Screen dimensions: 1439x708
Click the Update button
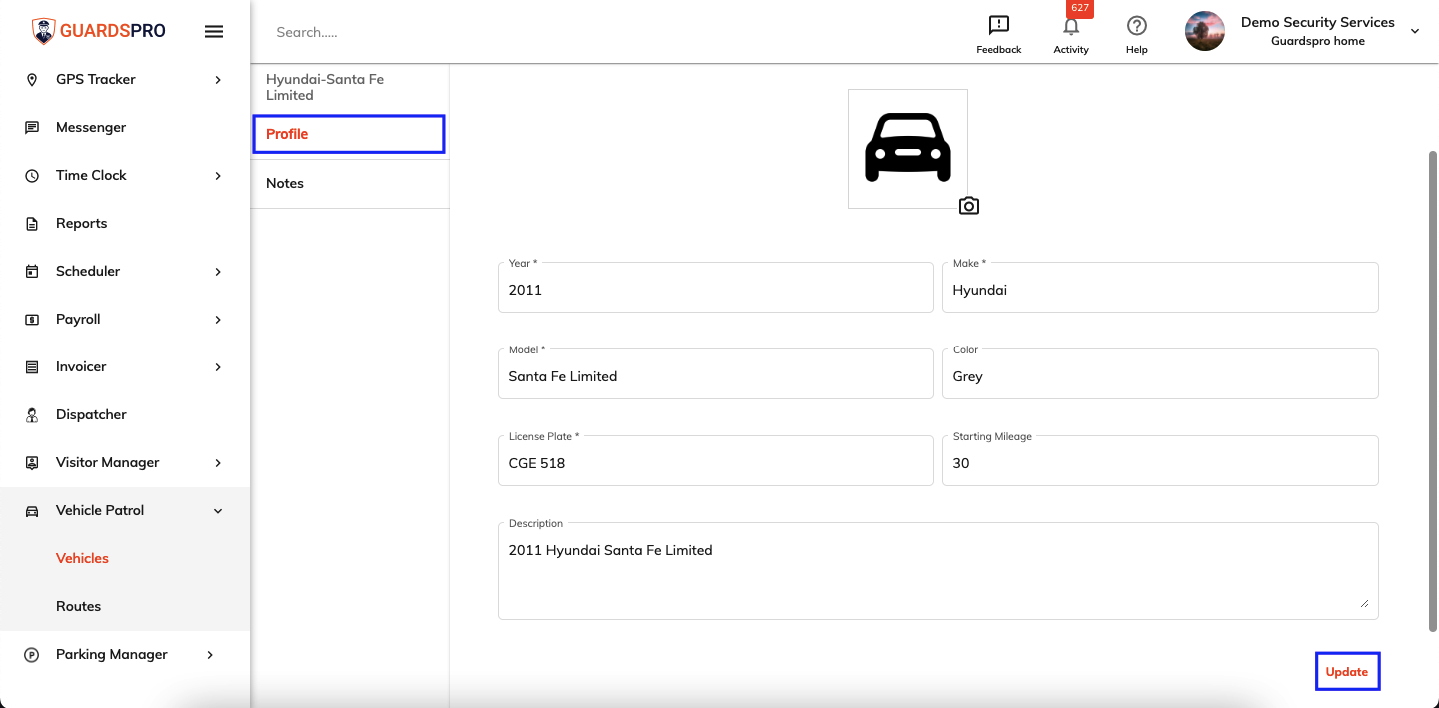point(1347,672)
